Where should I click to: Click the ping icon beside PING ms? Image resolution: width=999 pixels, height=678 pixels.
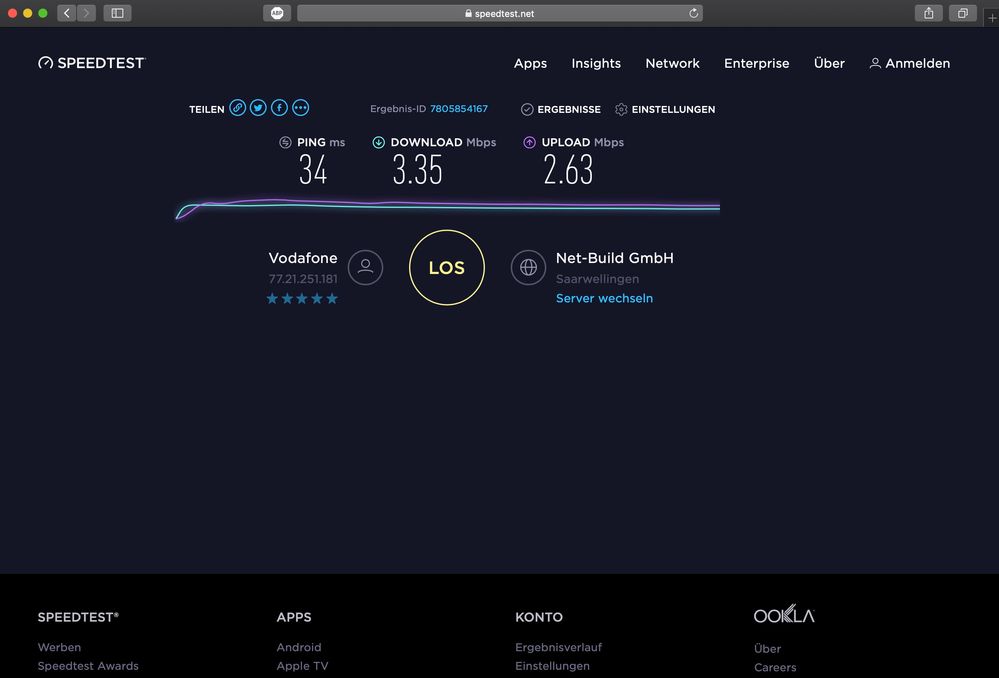pyautogui.click(x=285, y=142)
